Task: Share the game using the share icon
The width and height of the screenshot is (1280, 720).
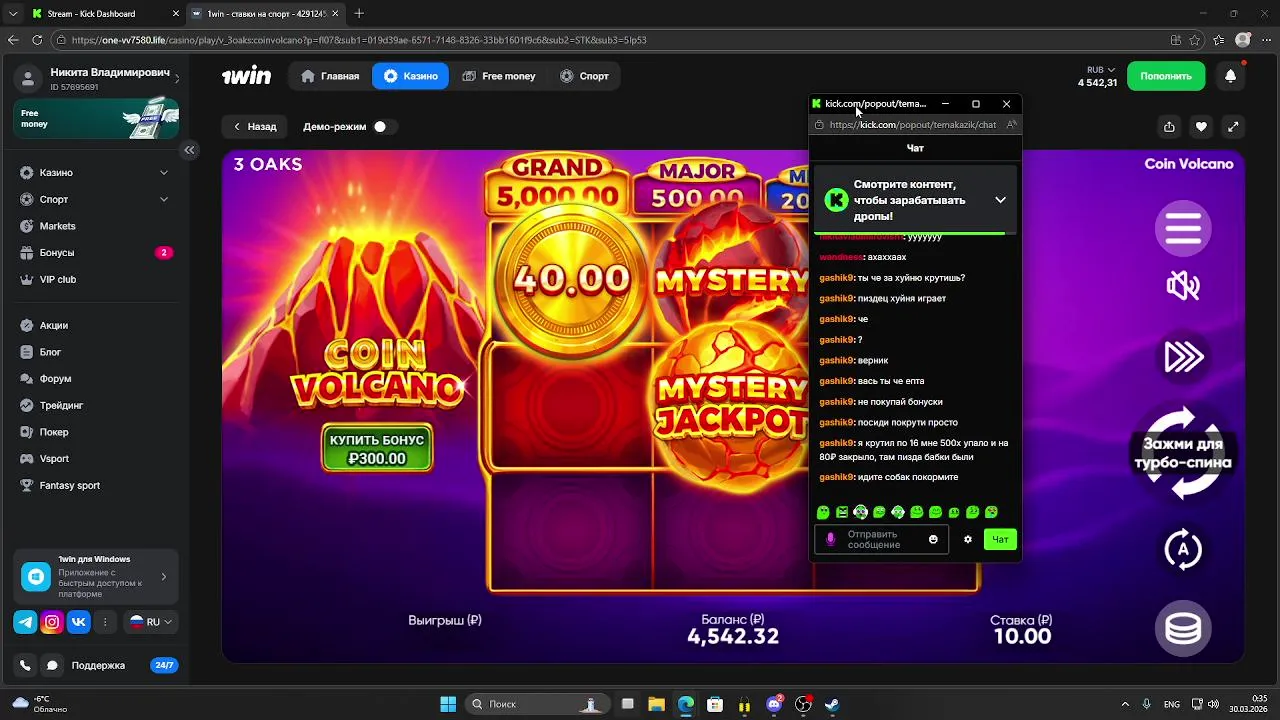Action: click(x=1169, y=126)
